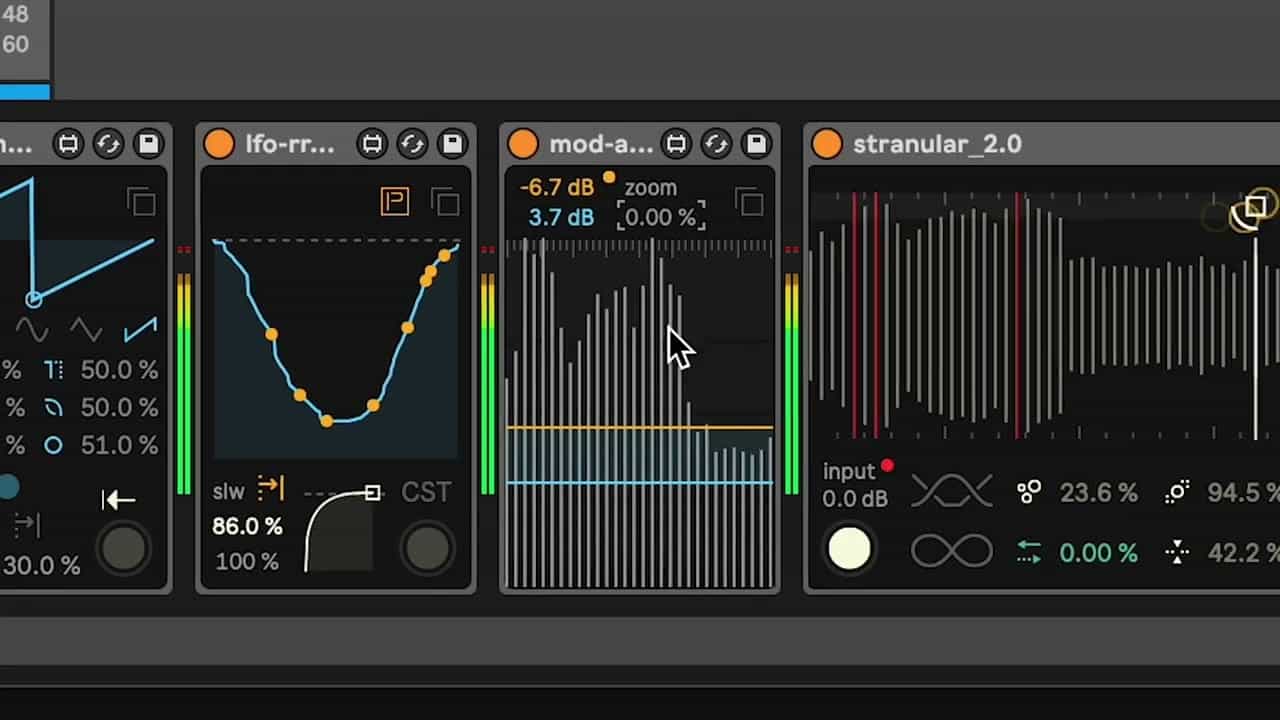This screenshot has width=1280, height=720.
Task: Click the zoom 0.00 % value field
Action: coord(661,216)
